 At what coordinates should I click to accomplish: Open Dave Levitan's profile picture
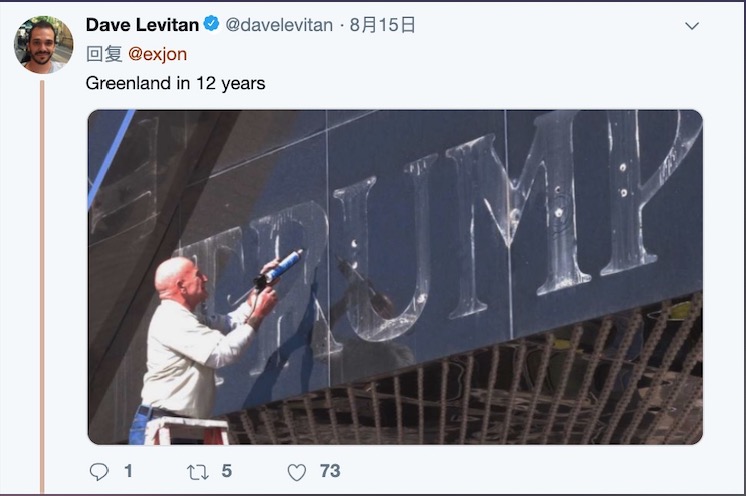44,45
